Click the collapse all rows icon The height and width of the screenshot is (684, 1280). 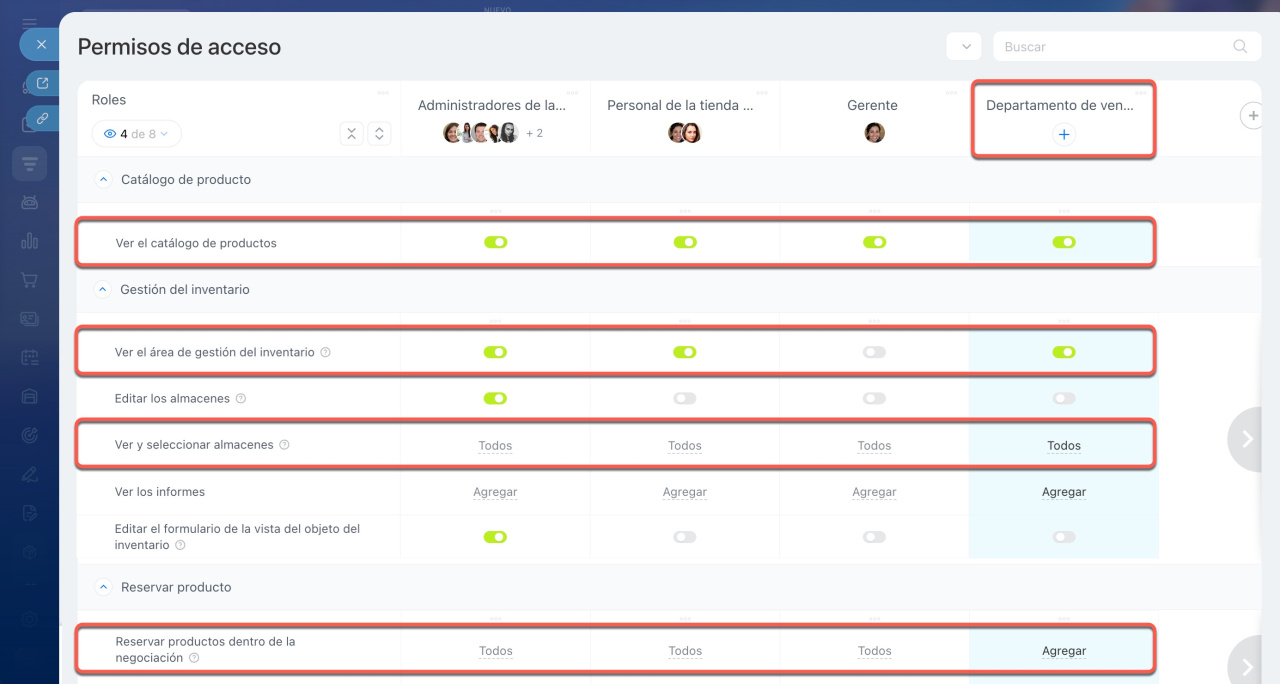point(351,134)
